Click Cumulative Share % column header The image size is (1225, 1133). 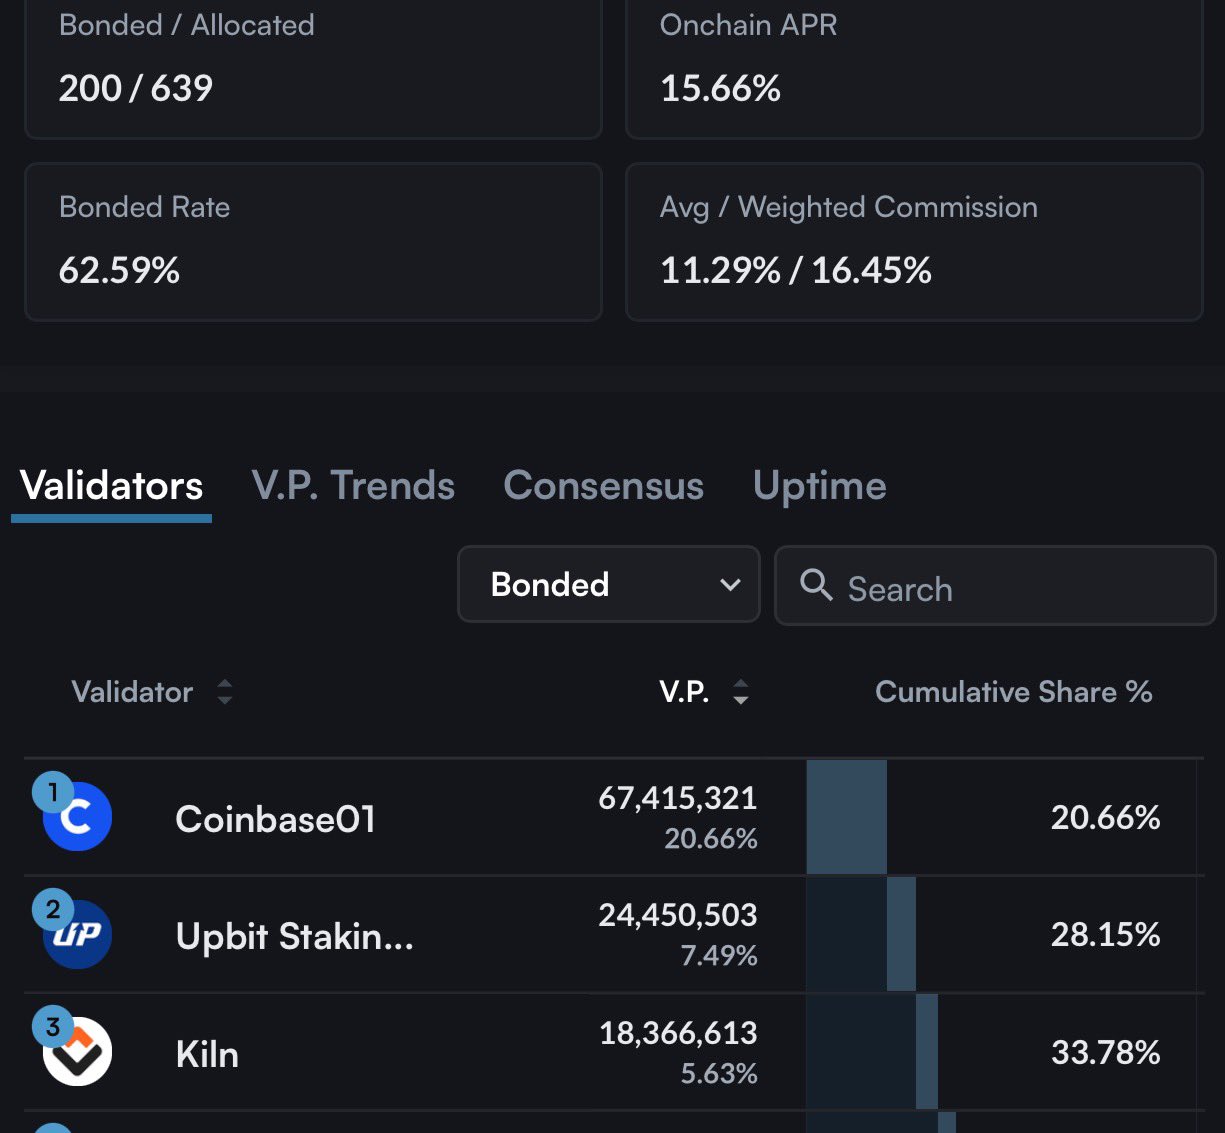(1014, 692)
